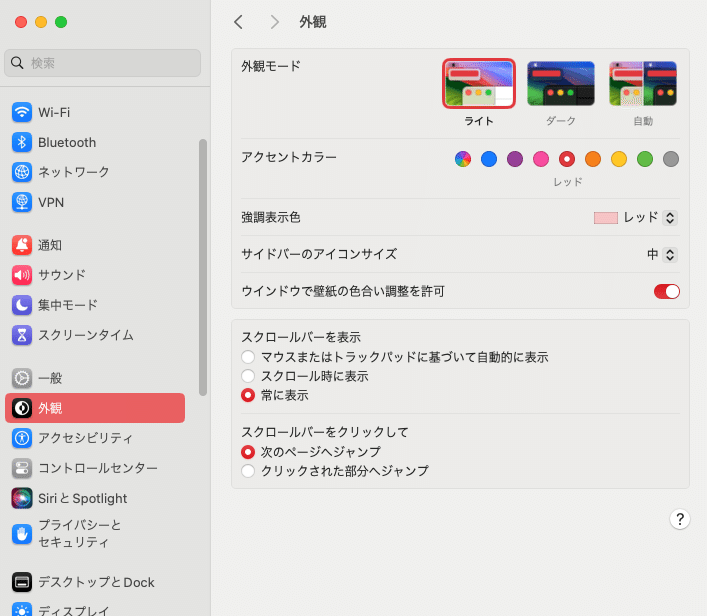Click the sidebar vertical scrollbar
This screenshot has width=707, height=616.
[x=203, y=267]
